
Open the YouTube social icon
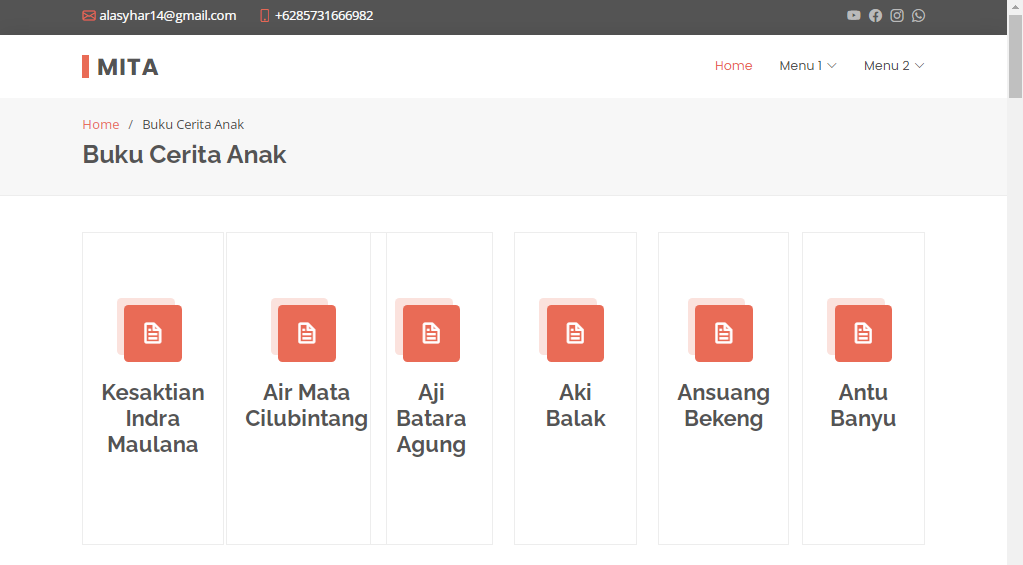[x=853, y=15]
